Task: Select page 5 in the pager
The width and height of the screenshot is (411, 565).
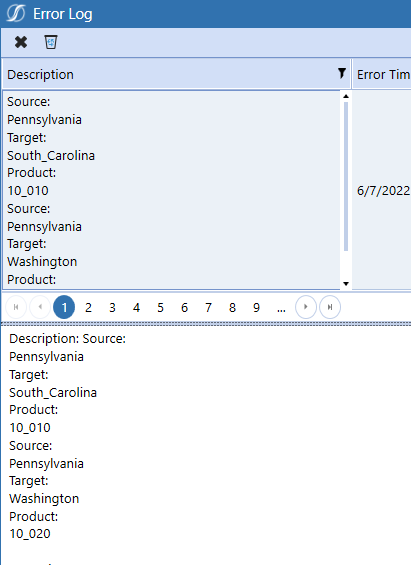Action: pos(160,307)
